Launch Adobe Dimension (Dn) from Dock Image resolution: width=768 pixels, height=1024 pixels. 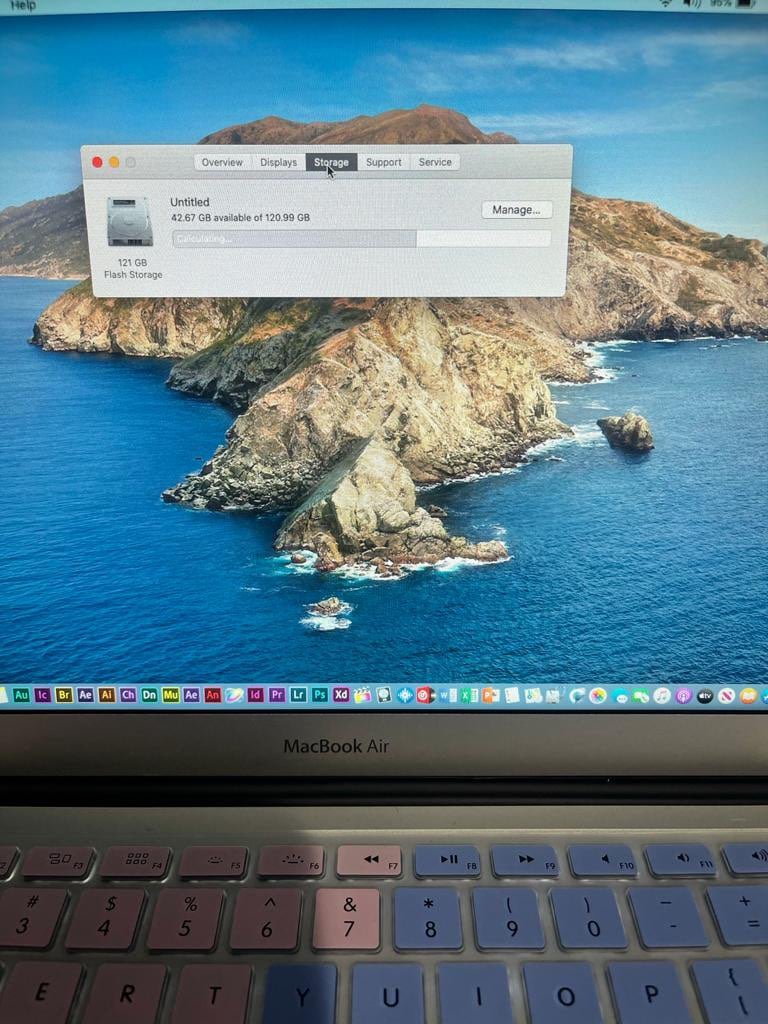[149, 695]
